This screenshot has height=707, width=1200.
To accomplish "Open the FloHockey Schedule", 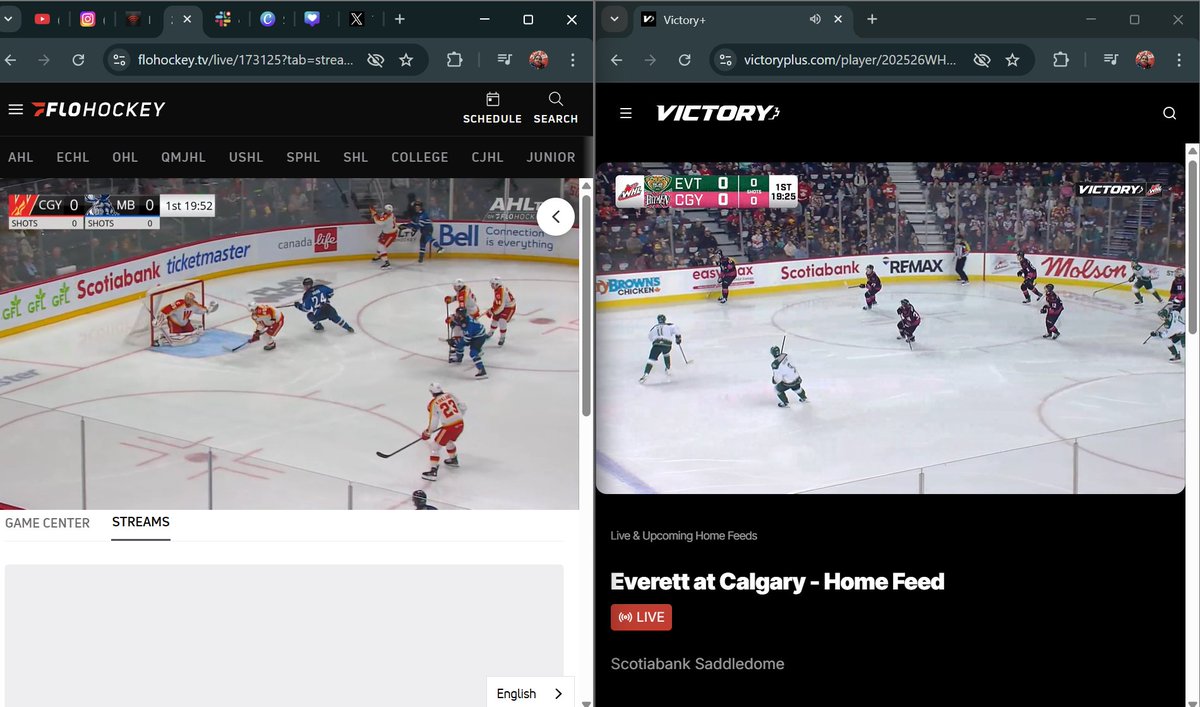I will click(x=492, y=108).
